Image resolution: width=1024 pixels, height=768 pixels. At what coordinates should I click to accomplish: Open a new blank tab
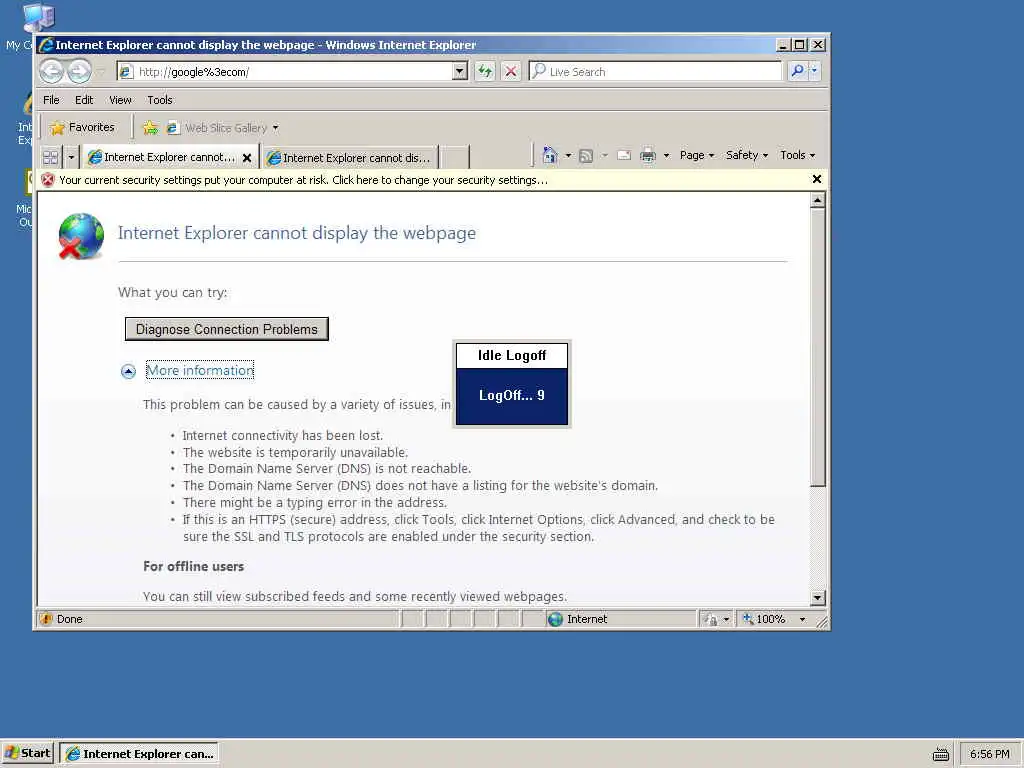click(455, 157)
